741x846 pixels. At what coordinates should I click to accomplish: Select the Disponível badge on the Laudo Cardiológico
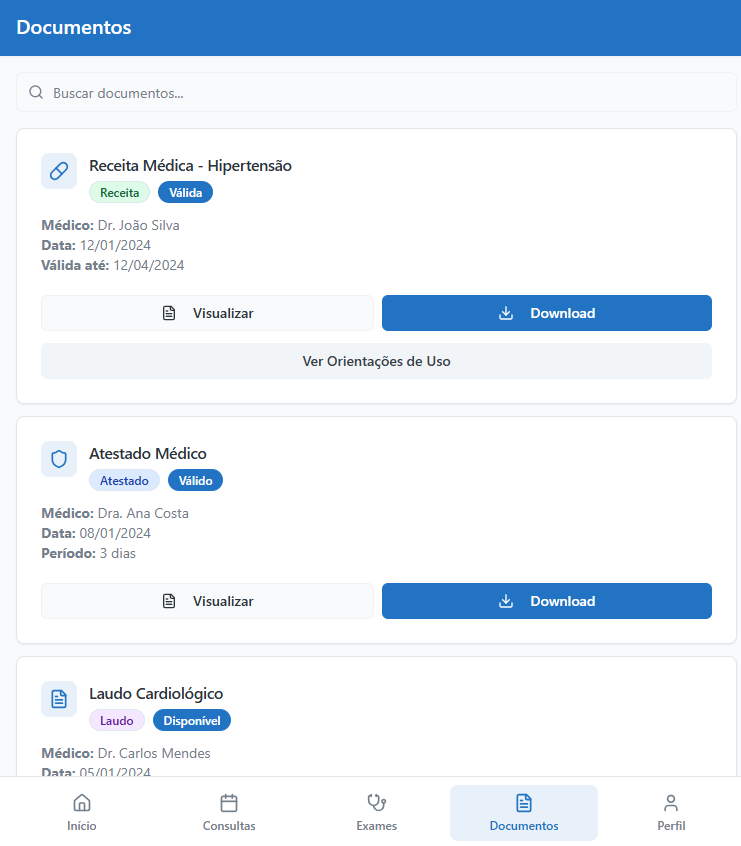(191, 720)
